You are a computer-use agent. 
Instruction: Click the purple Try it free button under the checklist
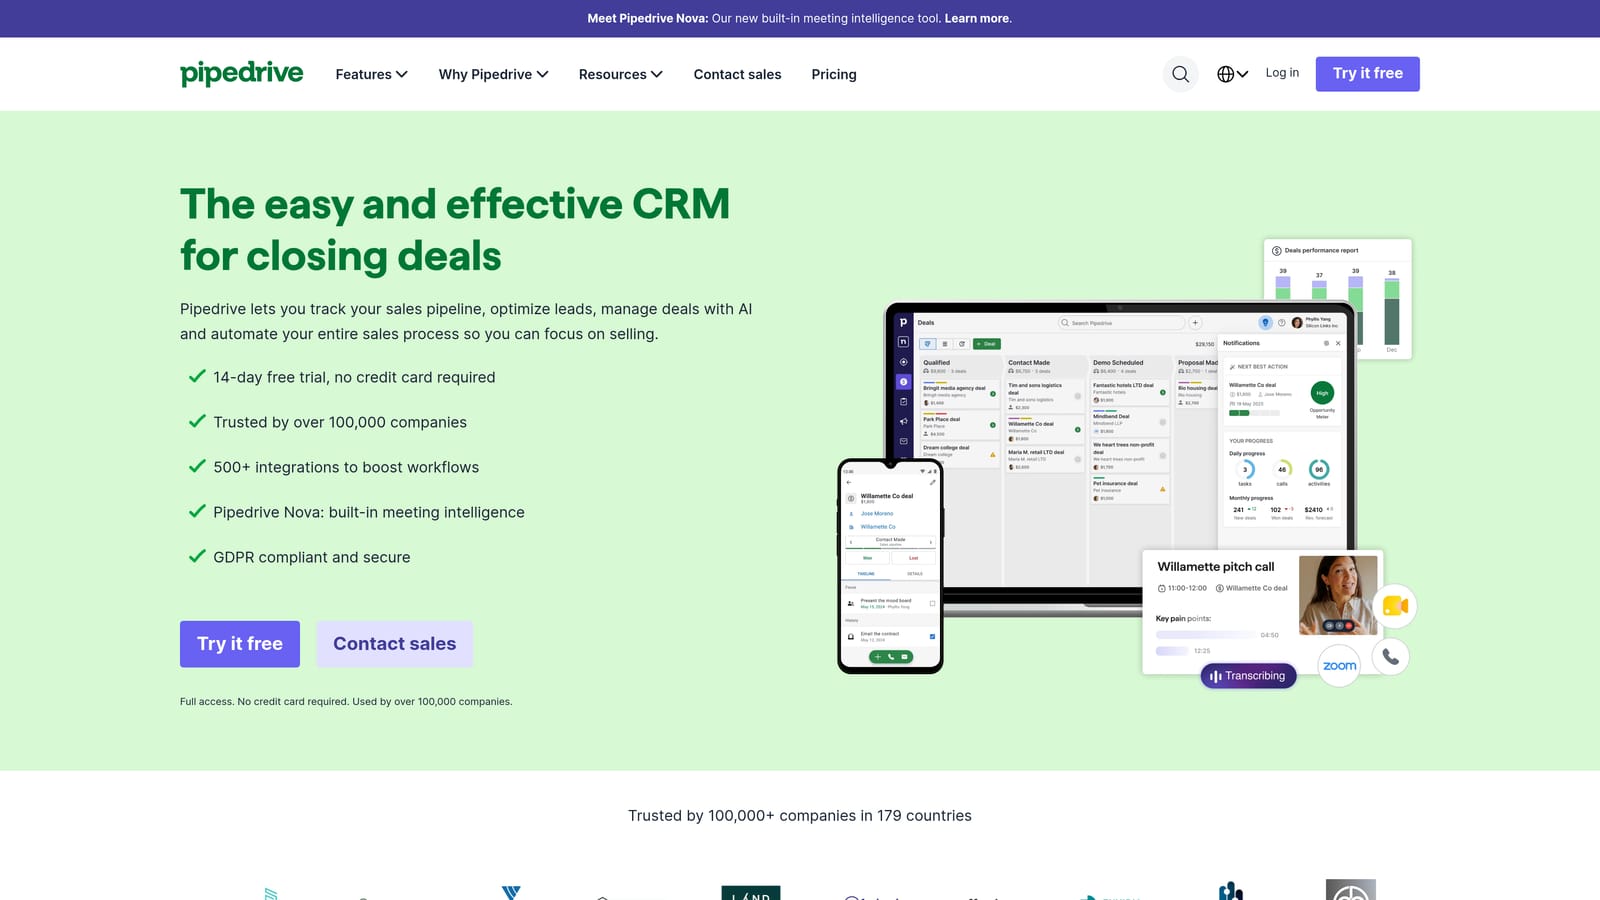pyautogui.click(x=240, y=644)
